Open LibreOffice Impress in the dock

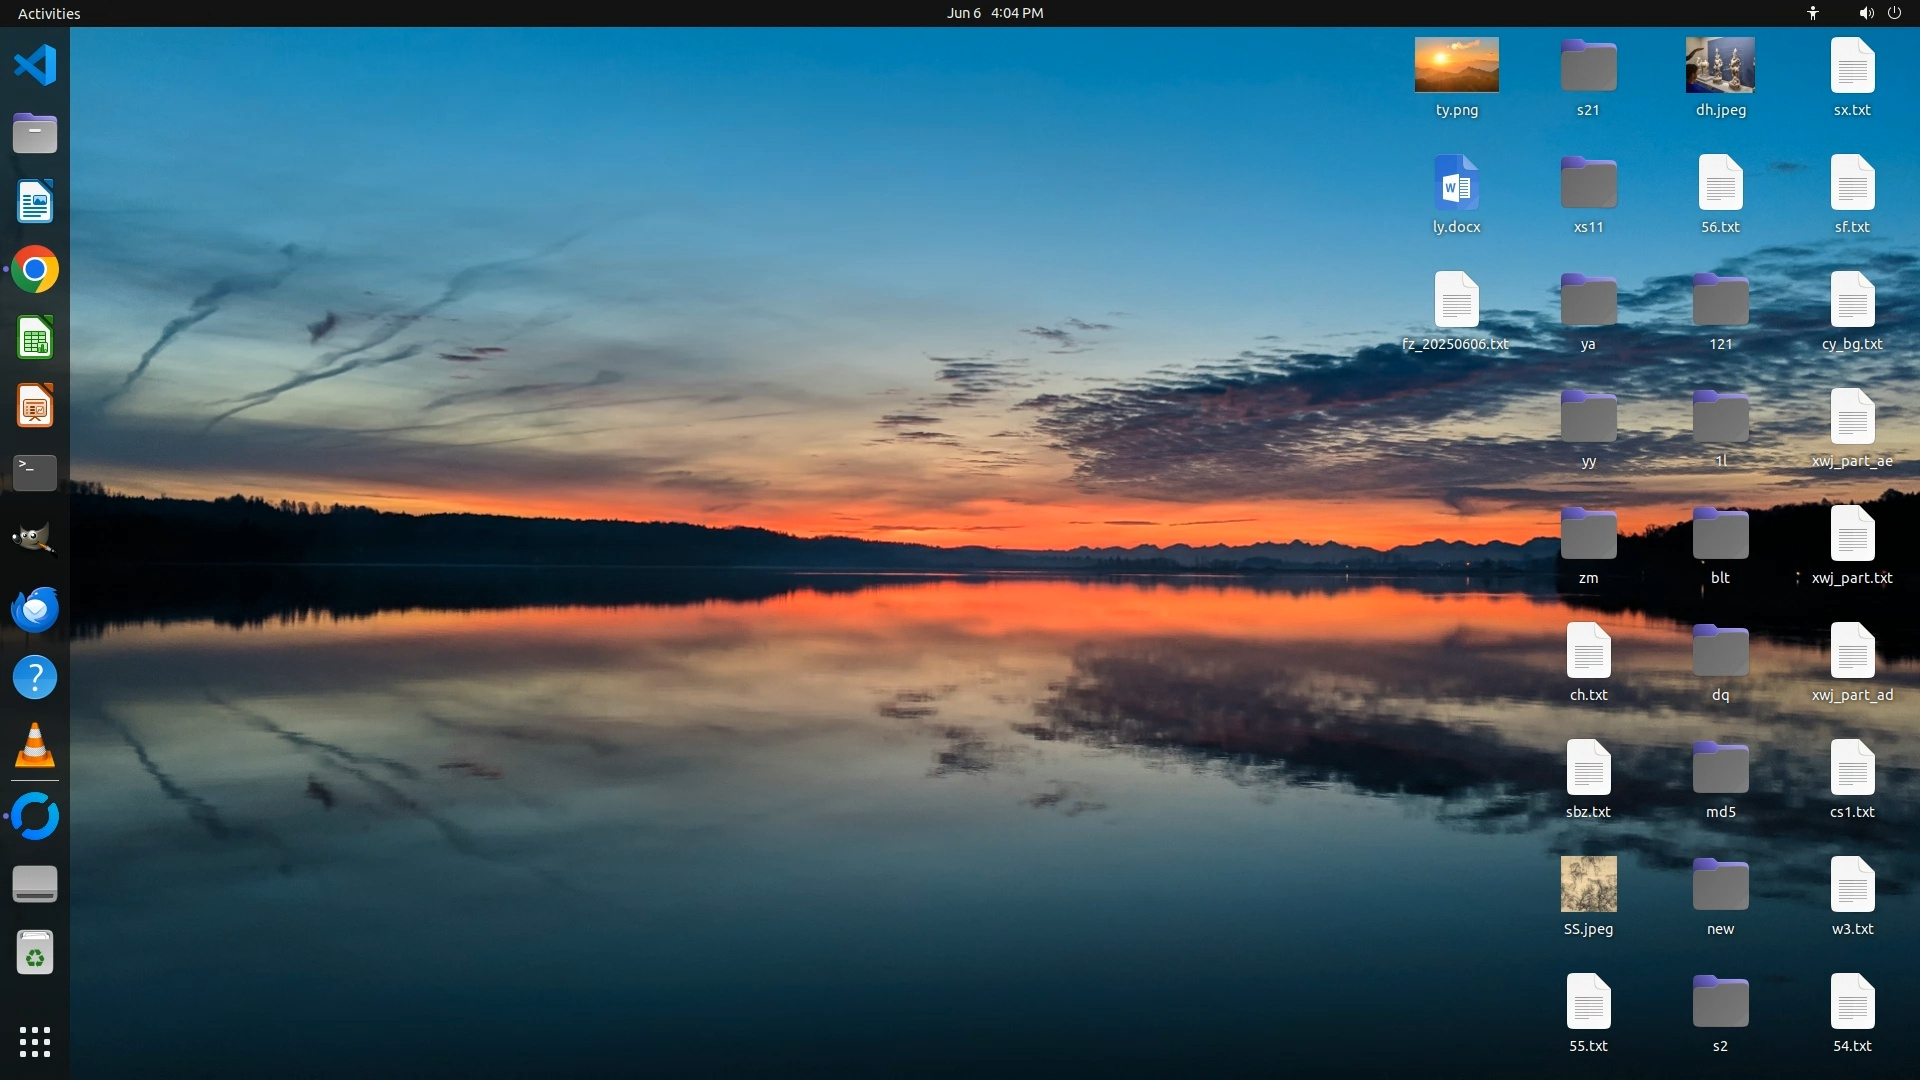click(35, 406)
